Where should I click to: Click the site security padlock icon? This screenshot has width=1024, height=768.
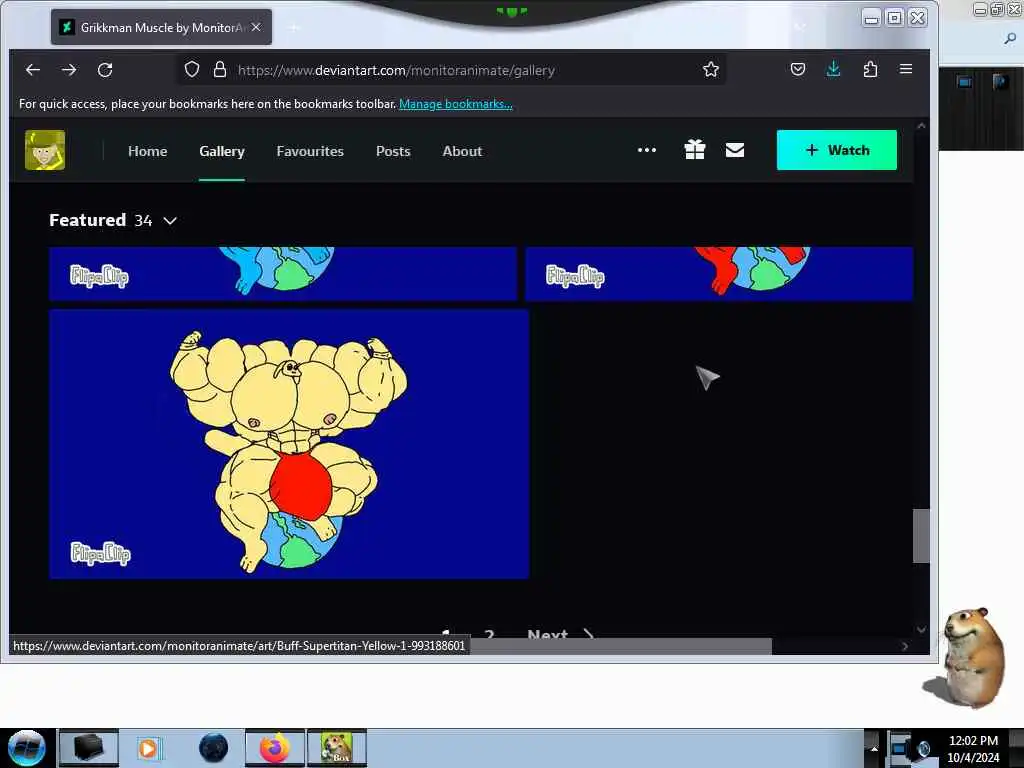point(220,69)
